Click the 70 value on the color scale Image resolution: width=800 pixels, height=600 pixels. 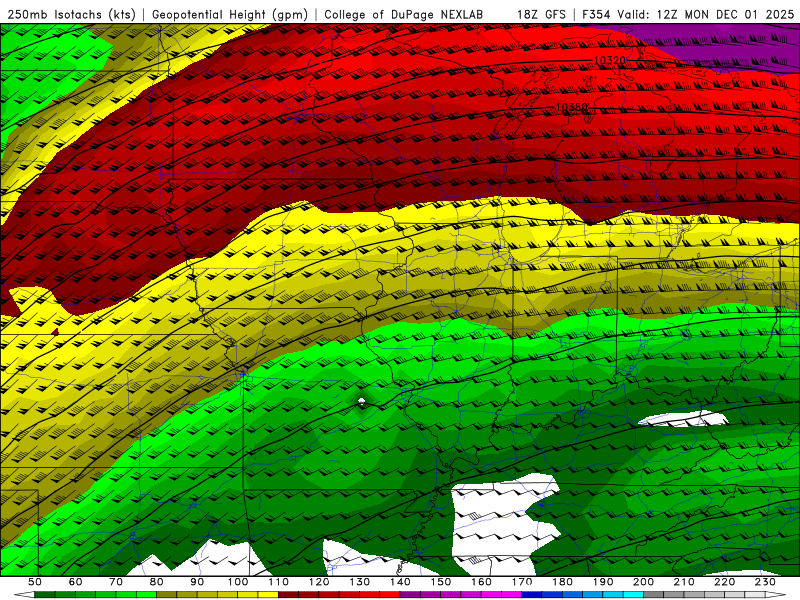(116, 582)
